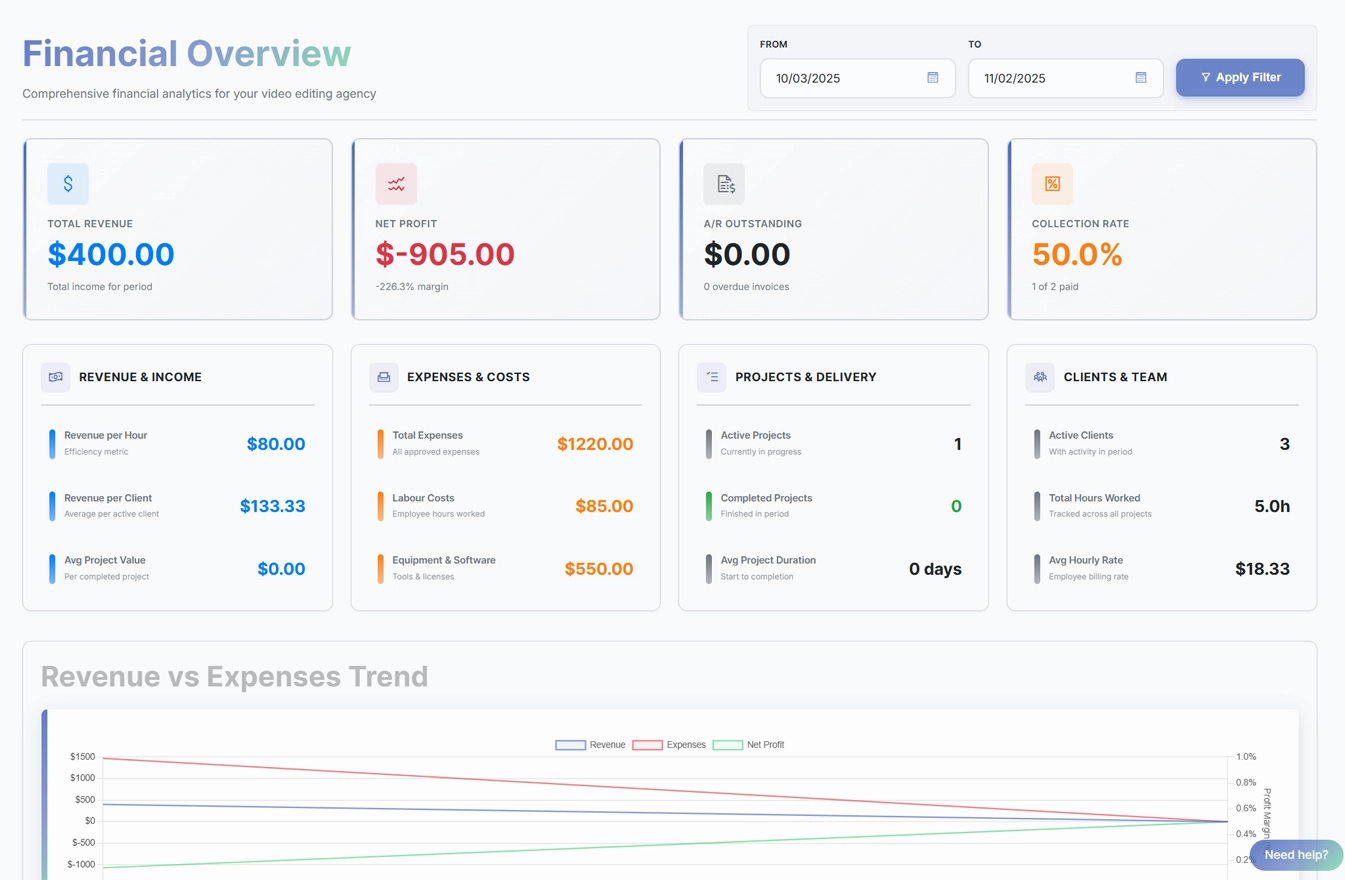Screen dimensions: 1345x880
Task: Click the Revenue per Hour row label
Action: coord(105,435)
